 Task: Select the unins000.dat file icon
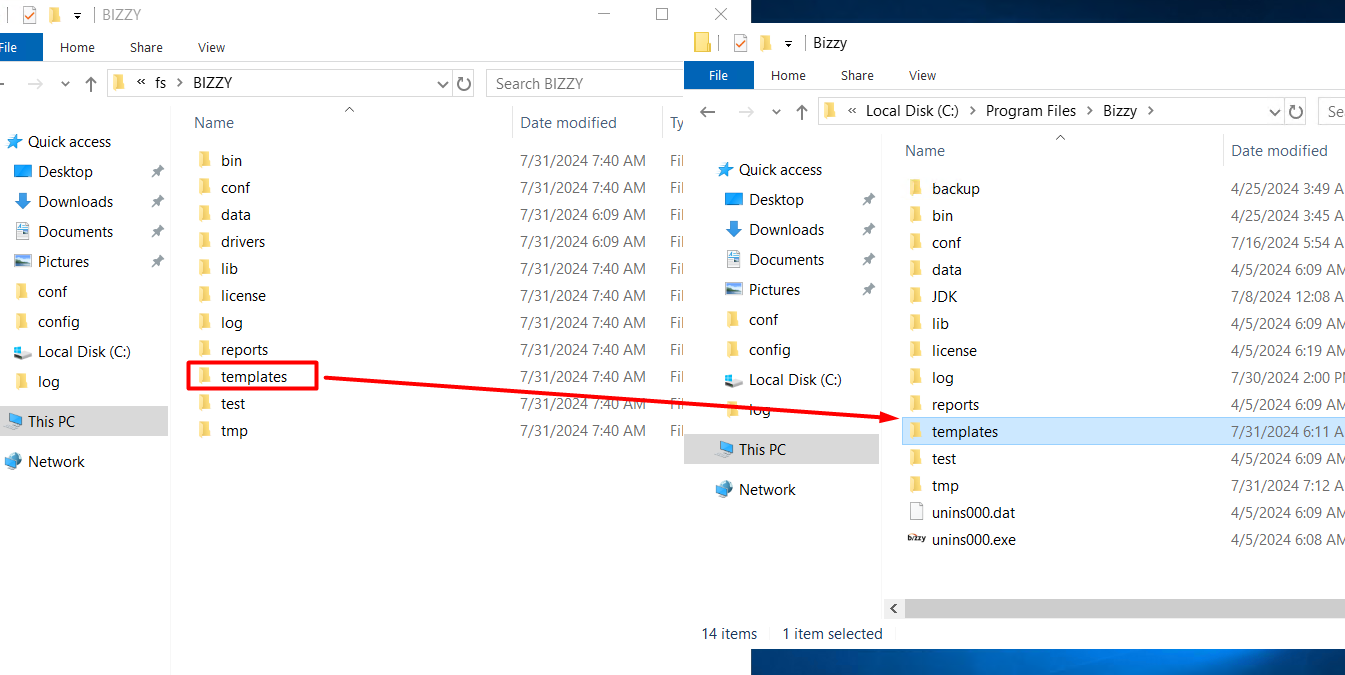coord(916,512)
